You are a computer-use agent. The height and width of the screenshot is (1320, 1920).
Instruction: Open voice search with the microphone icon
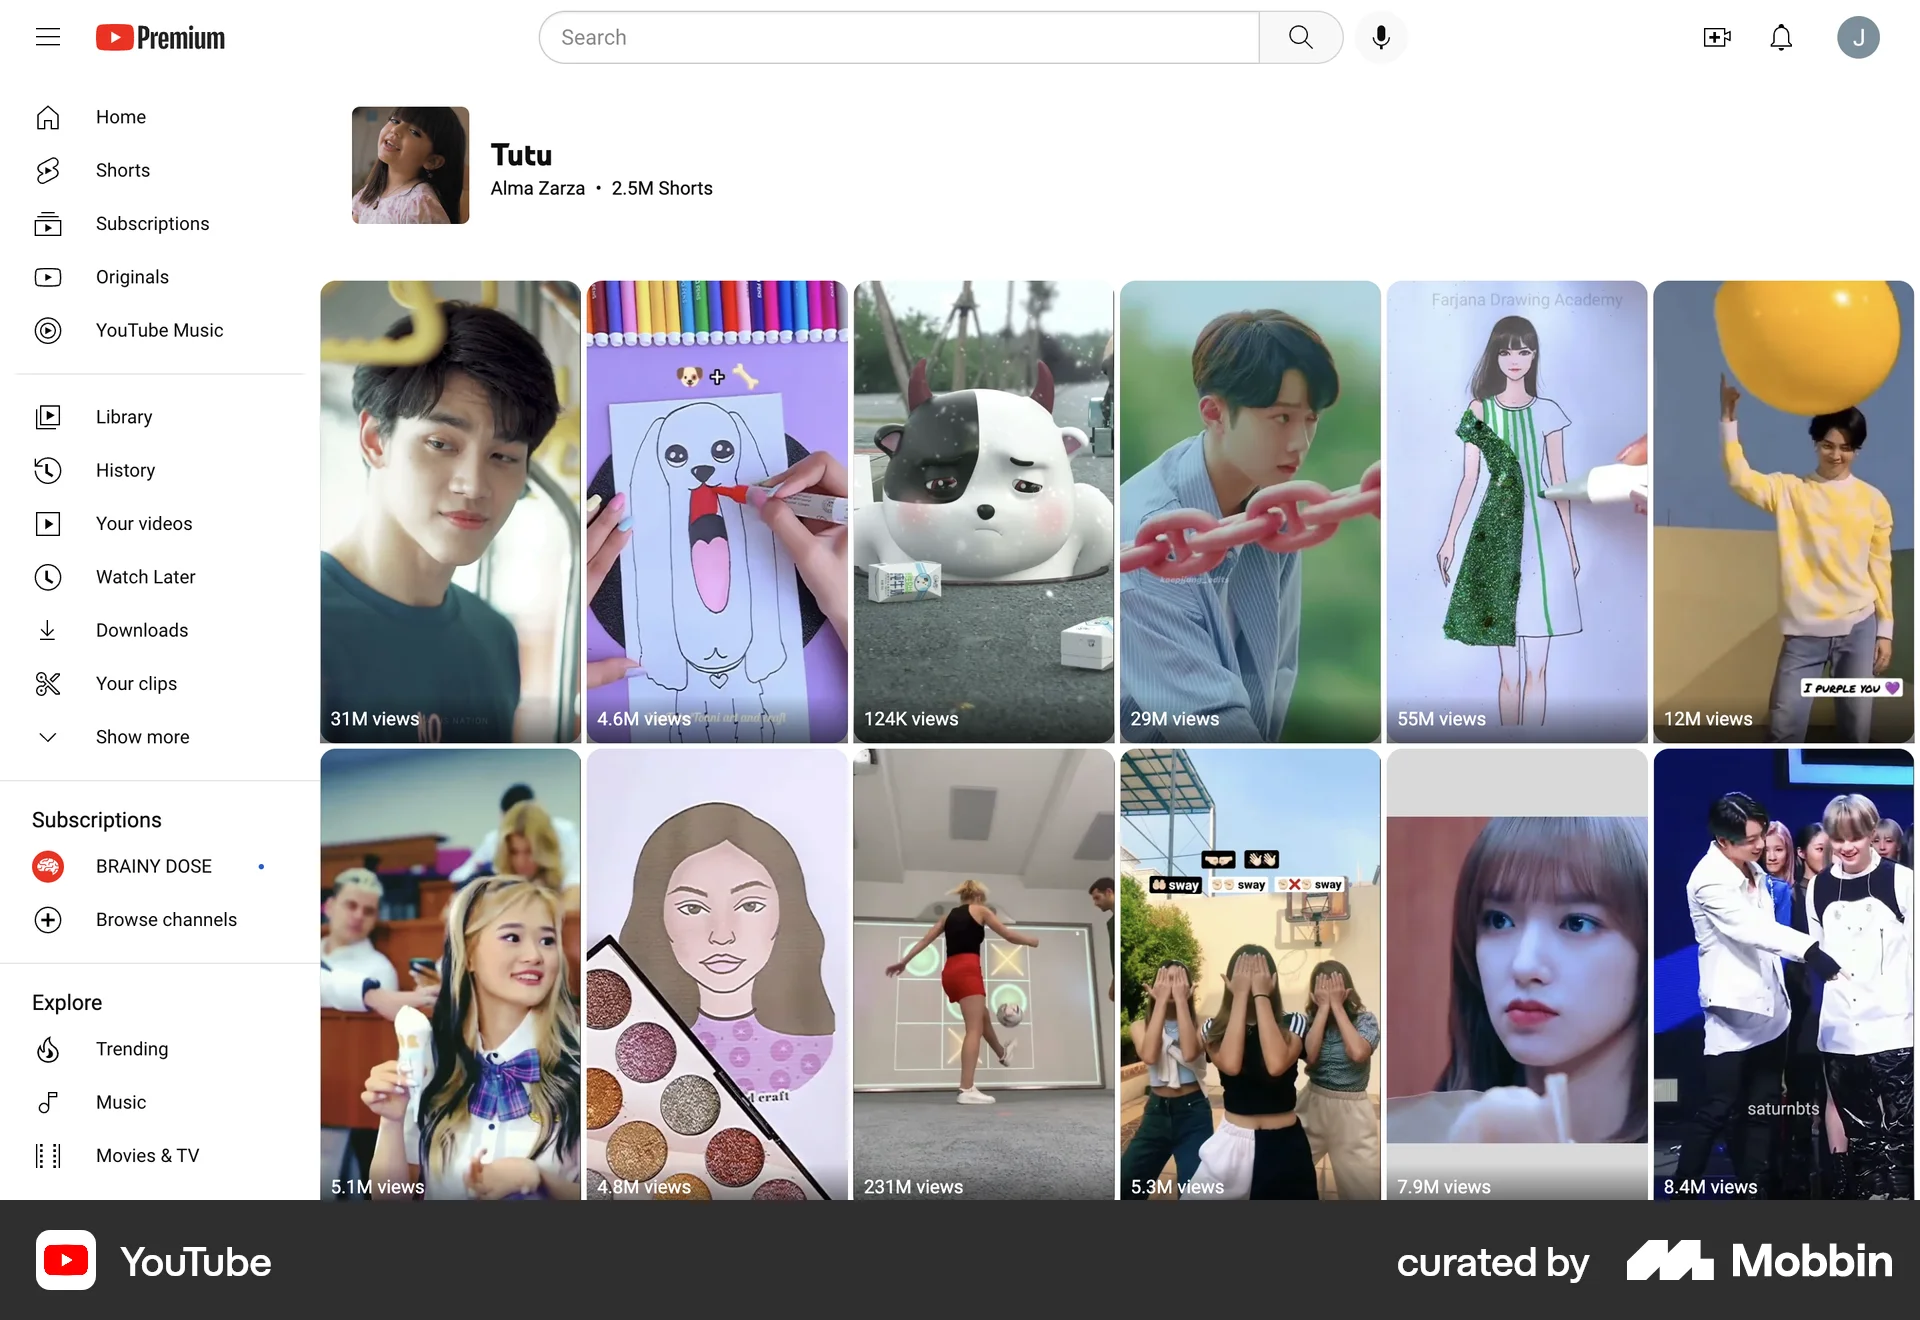pyautogui.click(x=1381, y=37)
